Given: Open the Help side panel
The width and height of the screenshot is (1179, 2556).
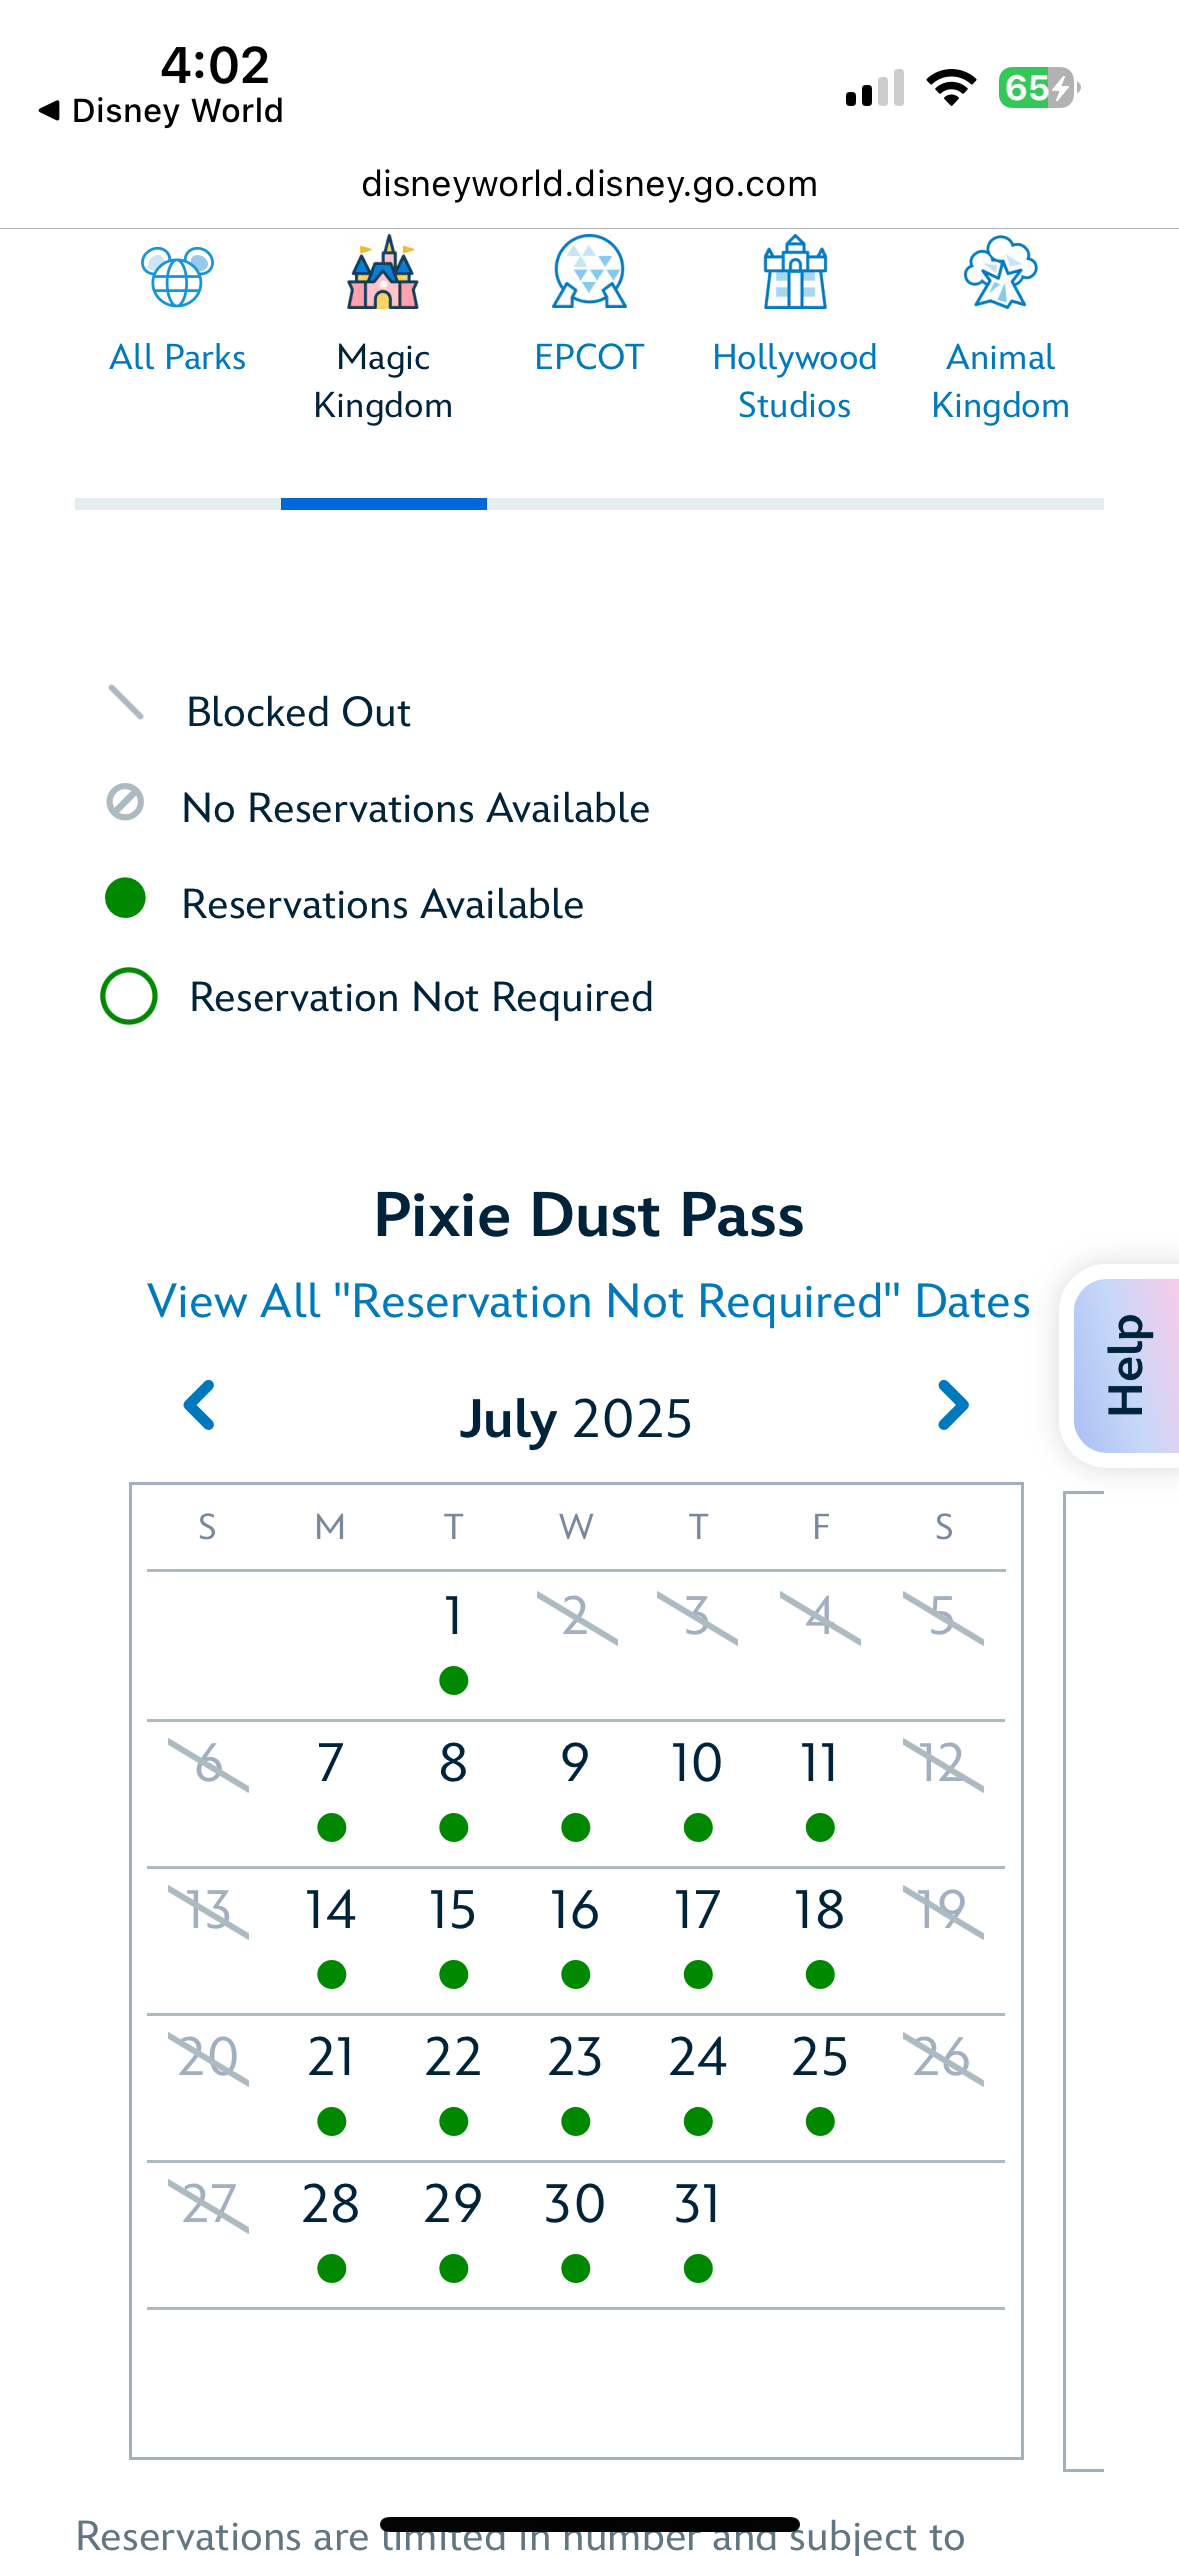Looking at the screenshot, I should point(1125,1365).
